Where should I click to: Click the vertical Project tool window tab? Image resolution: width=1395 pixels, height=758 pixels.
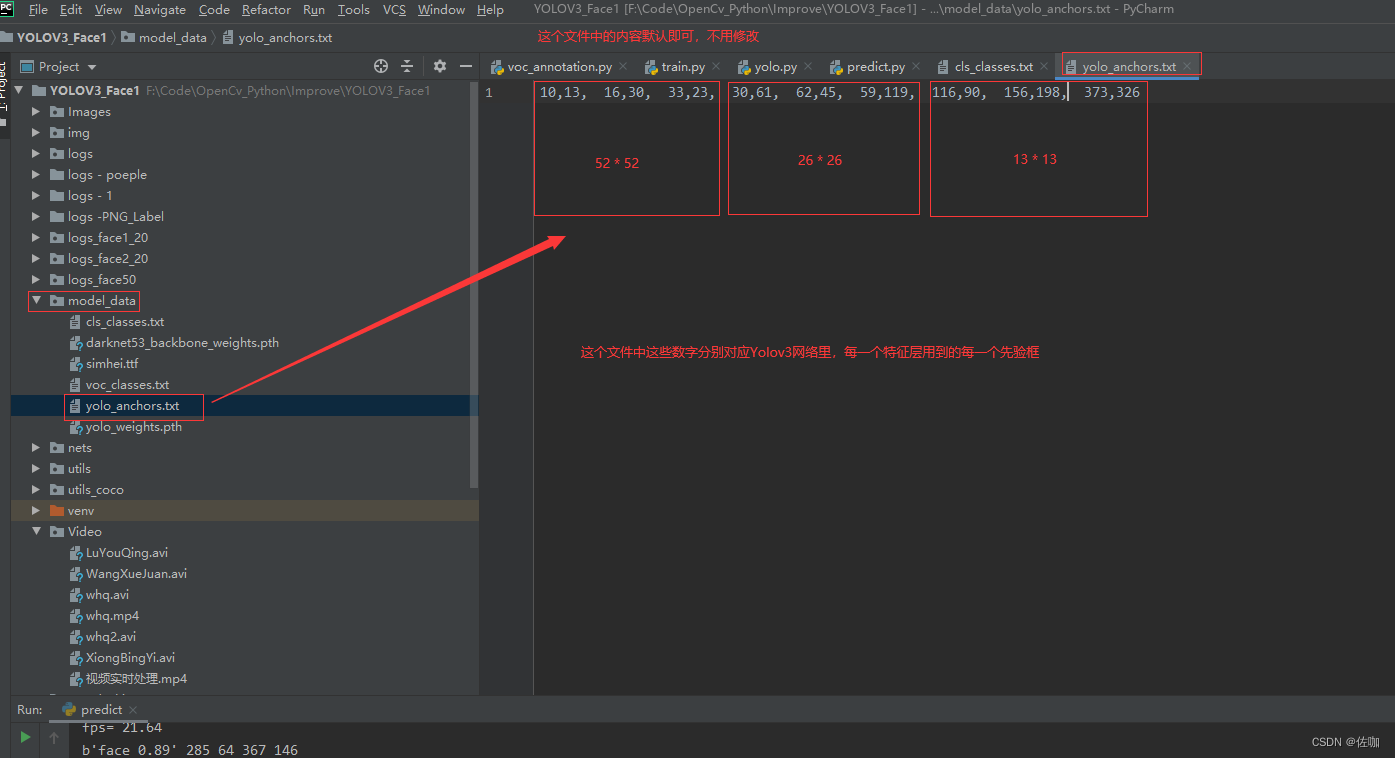4,90
